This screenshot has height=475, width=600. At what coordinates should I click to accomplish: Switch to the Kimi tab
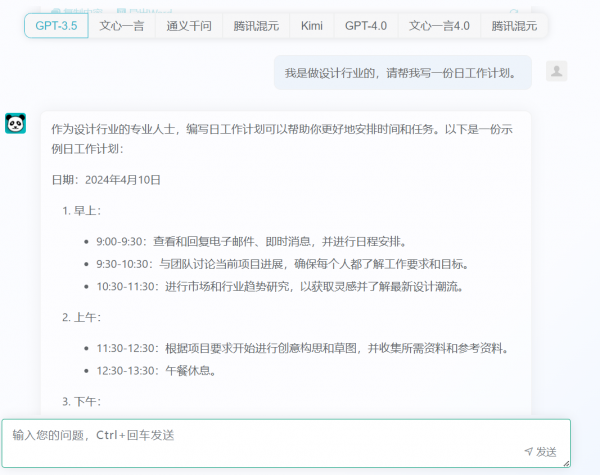[x=311, y=26]
